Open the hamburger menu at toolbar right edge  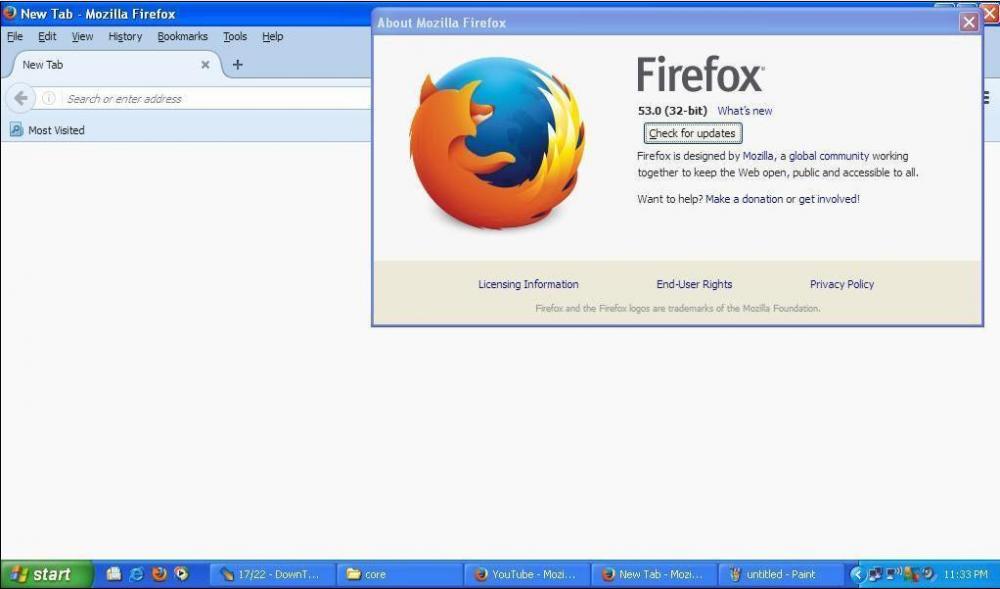[x=987, y=98]
